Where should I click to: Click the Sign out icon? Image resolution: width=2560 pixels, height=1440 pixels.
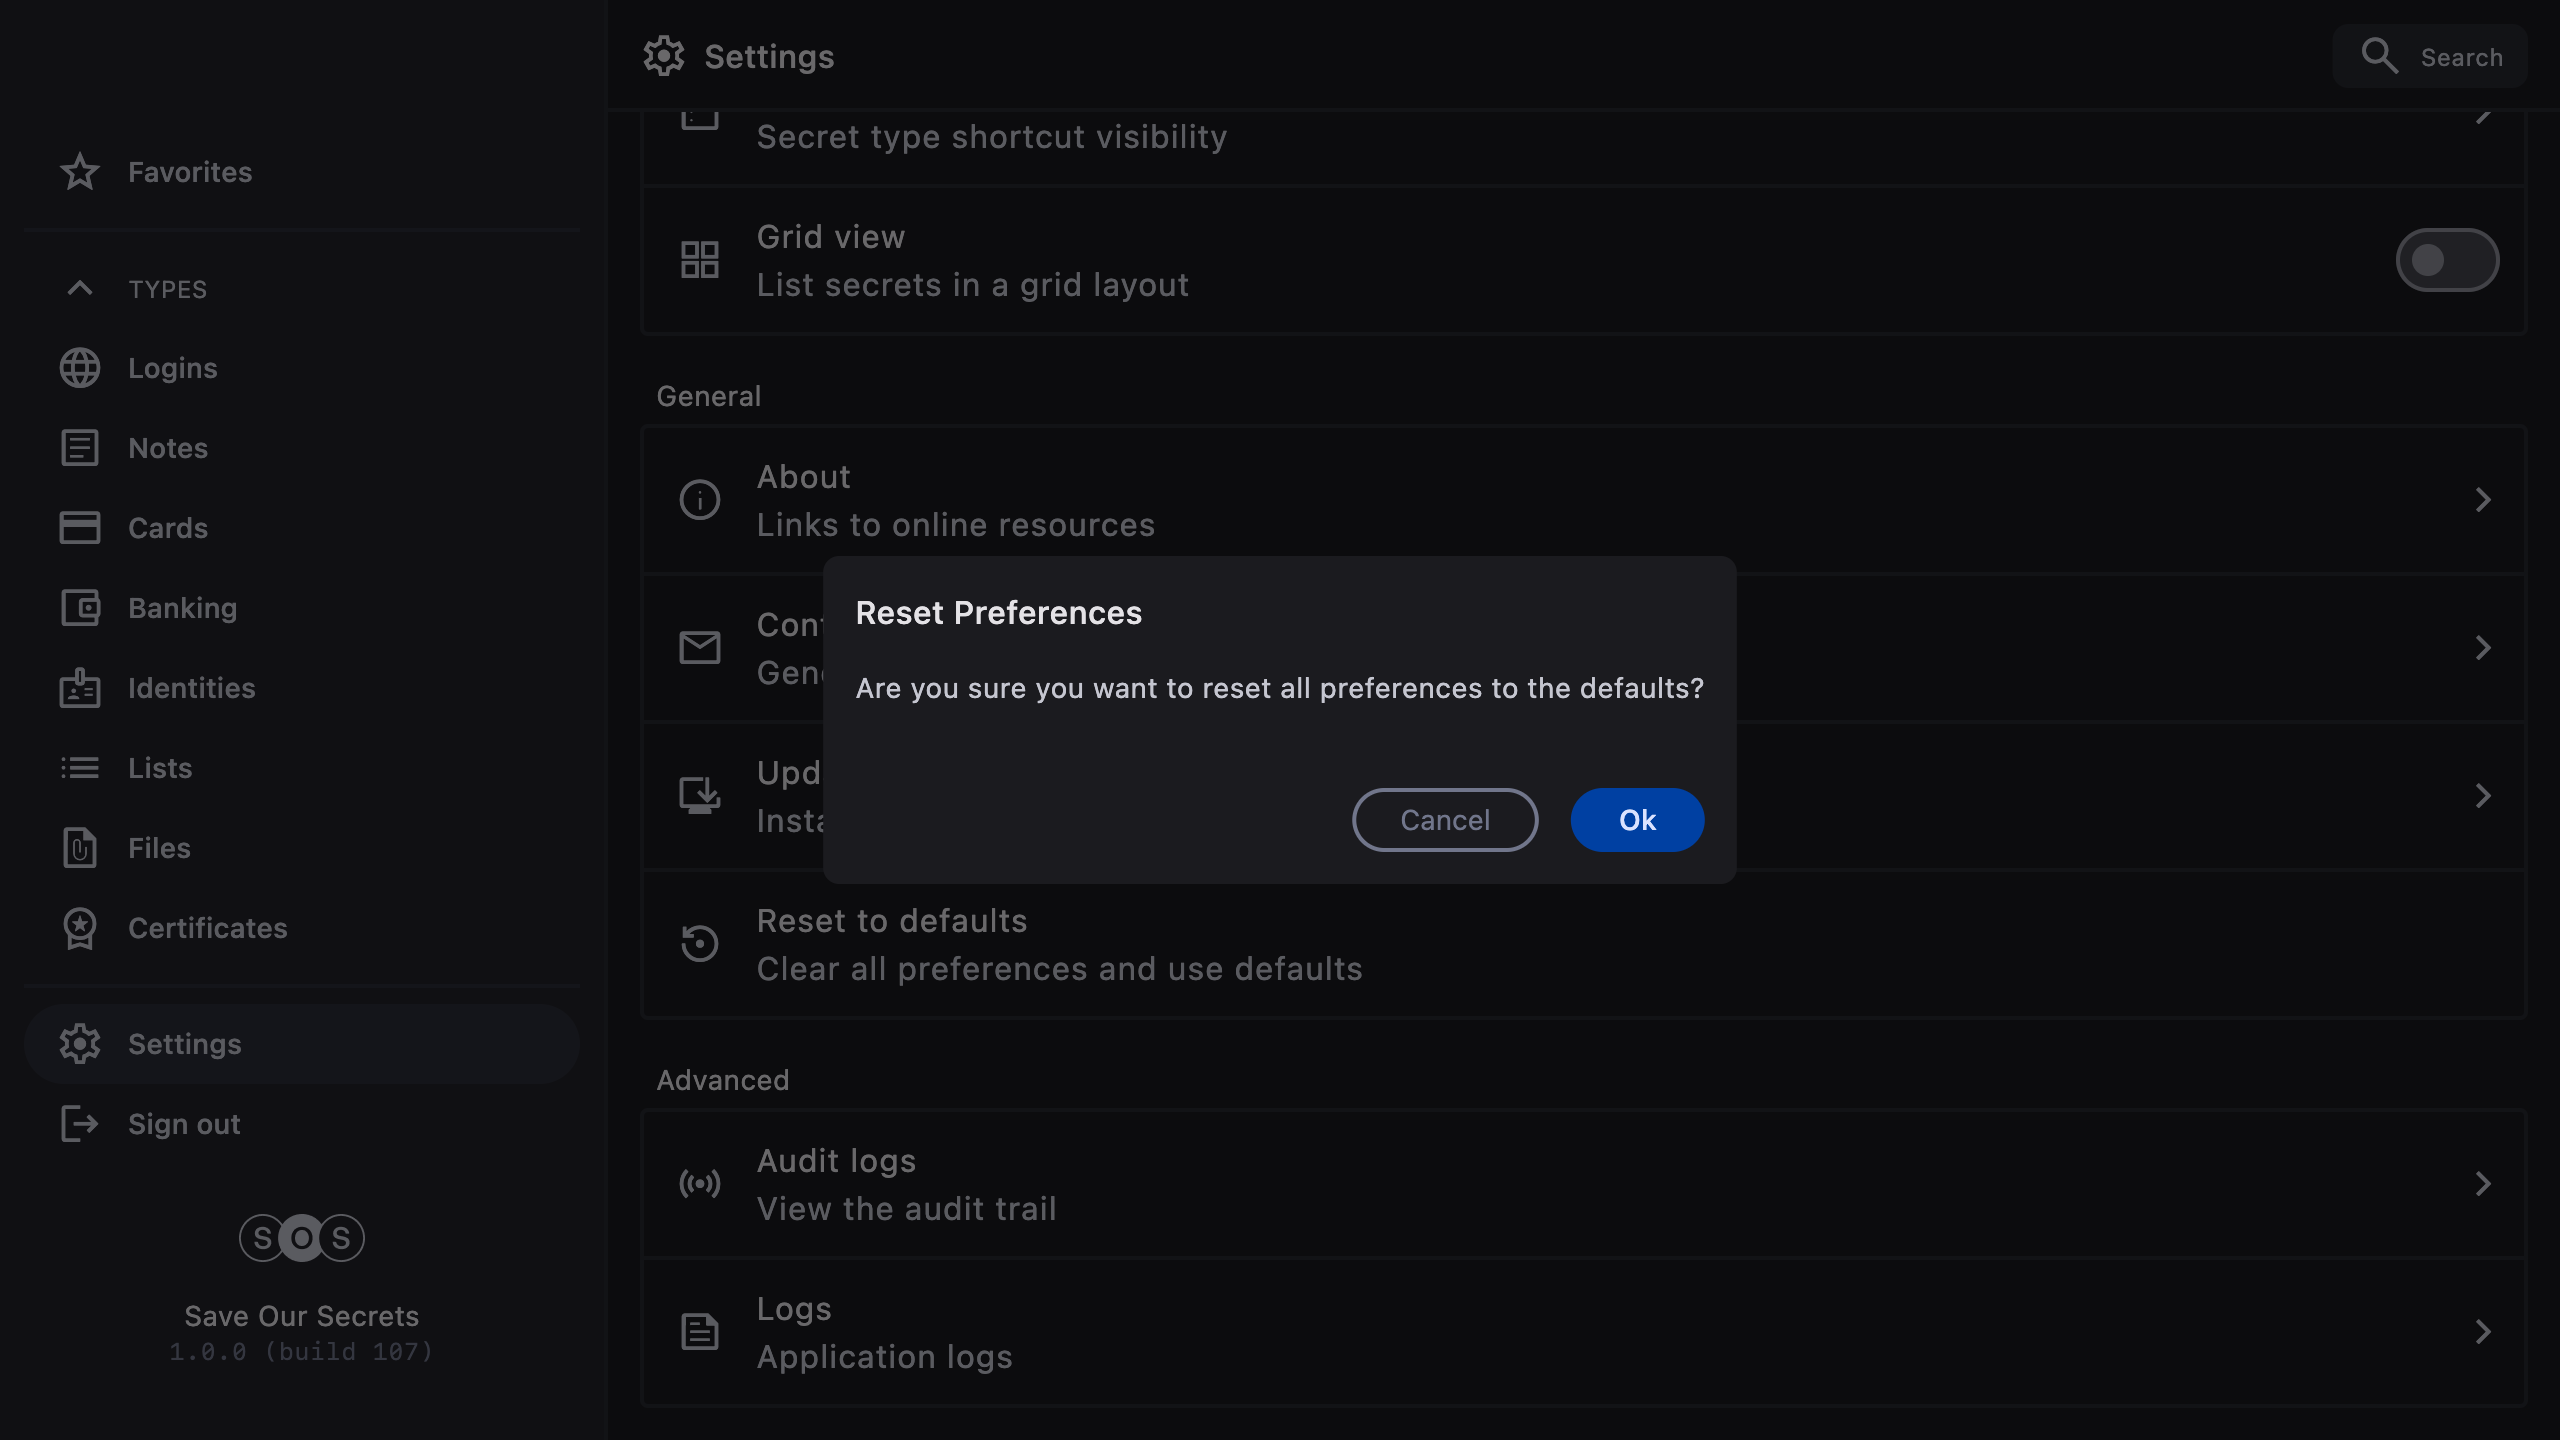80,1124
